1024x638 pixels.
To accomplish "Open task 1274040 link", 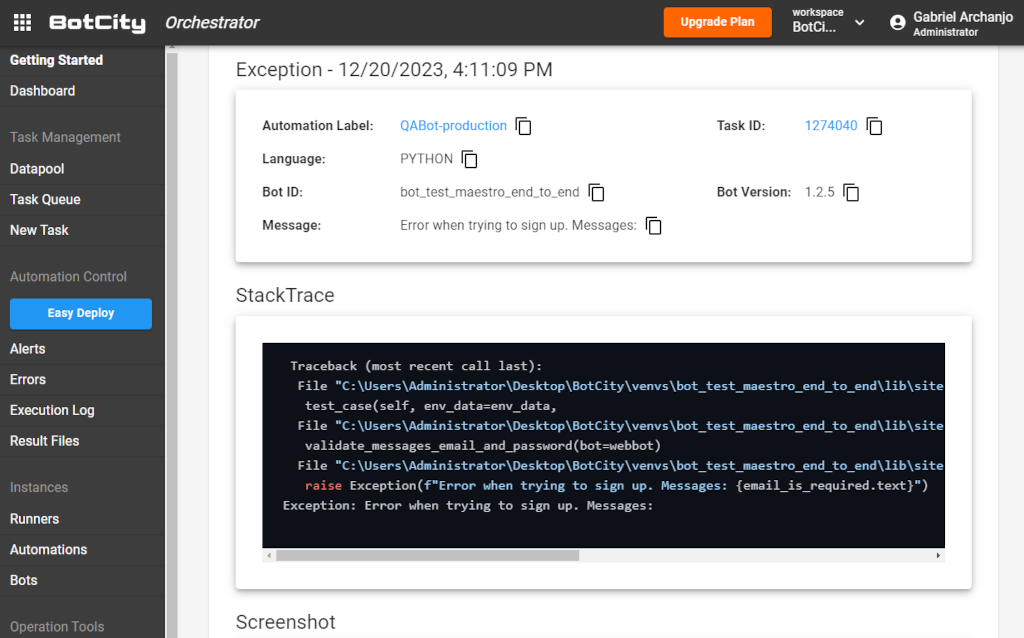I will click(830, 126).
